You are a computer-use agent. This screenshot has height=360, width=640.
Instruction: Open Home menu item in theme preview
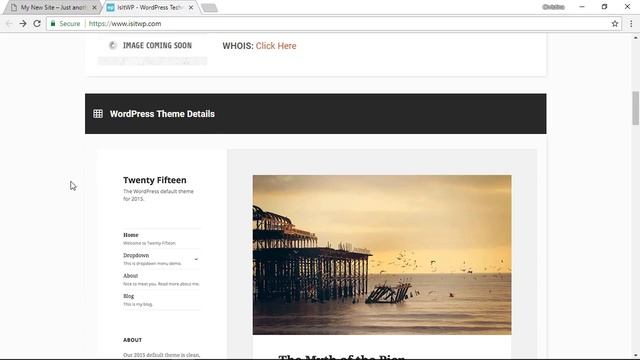(x=131, y=235)
